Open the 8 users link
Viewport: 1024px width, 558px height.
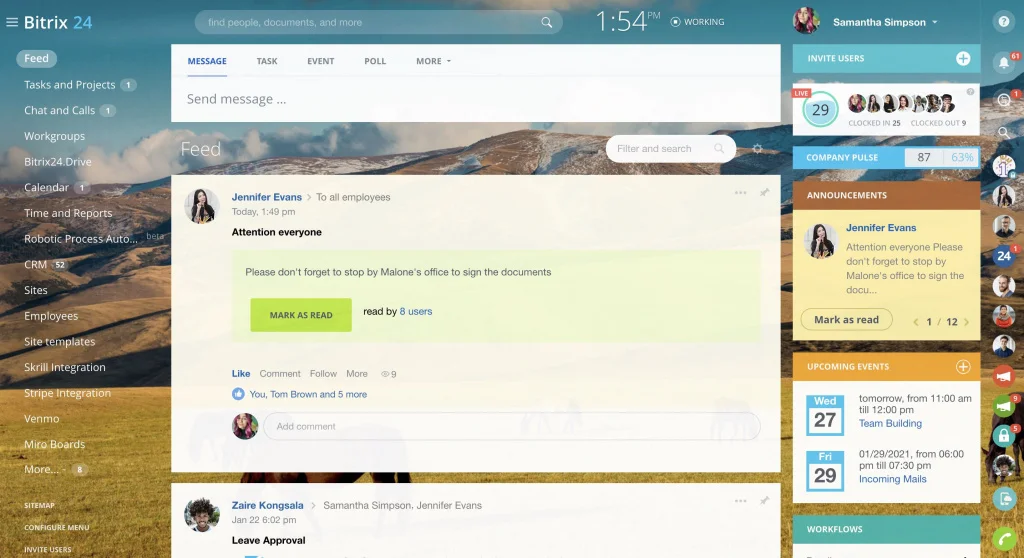click(x=416, y=312)
